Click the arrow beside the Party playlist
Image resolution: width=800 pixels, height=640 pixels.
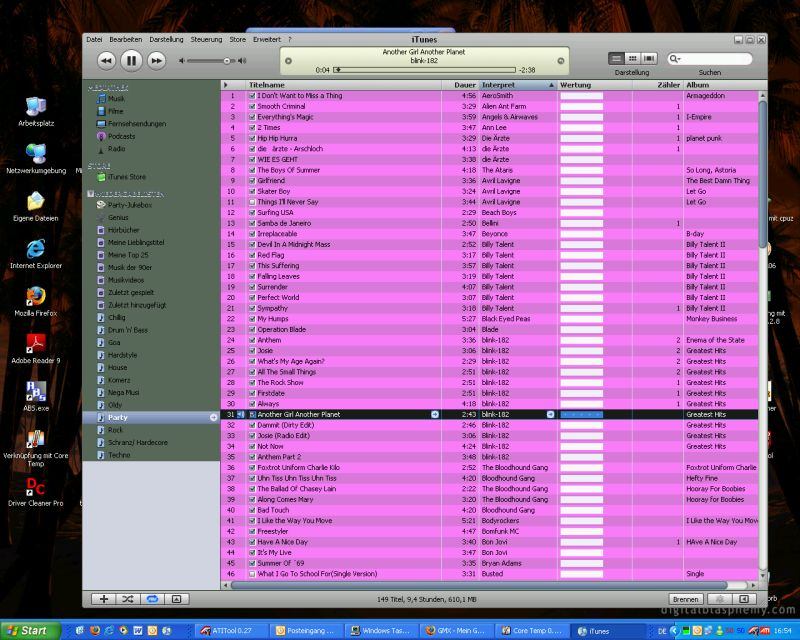[213, 417]
